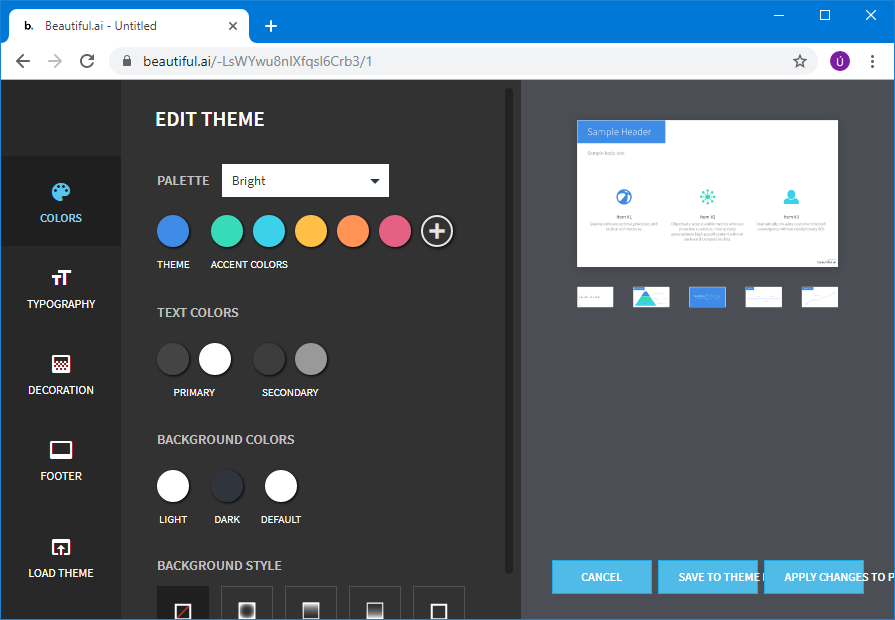Click the Load Theme icon
Screen dimensions: 895x620
pyautogui.click(x=61, y=547)
